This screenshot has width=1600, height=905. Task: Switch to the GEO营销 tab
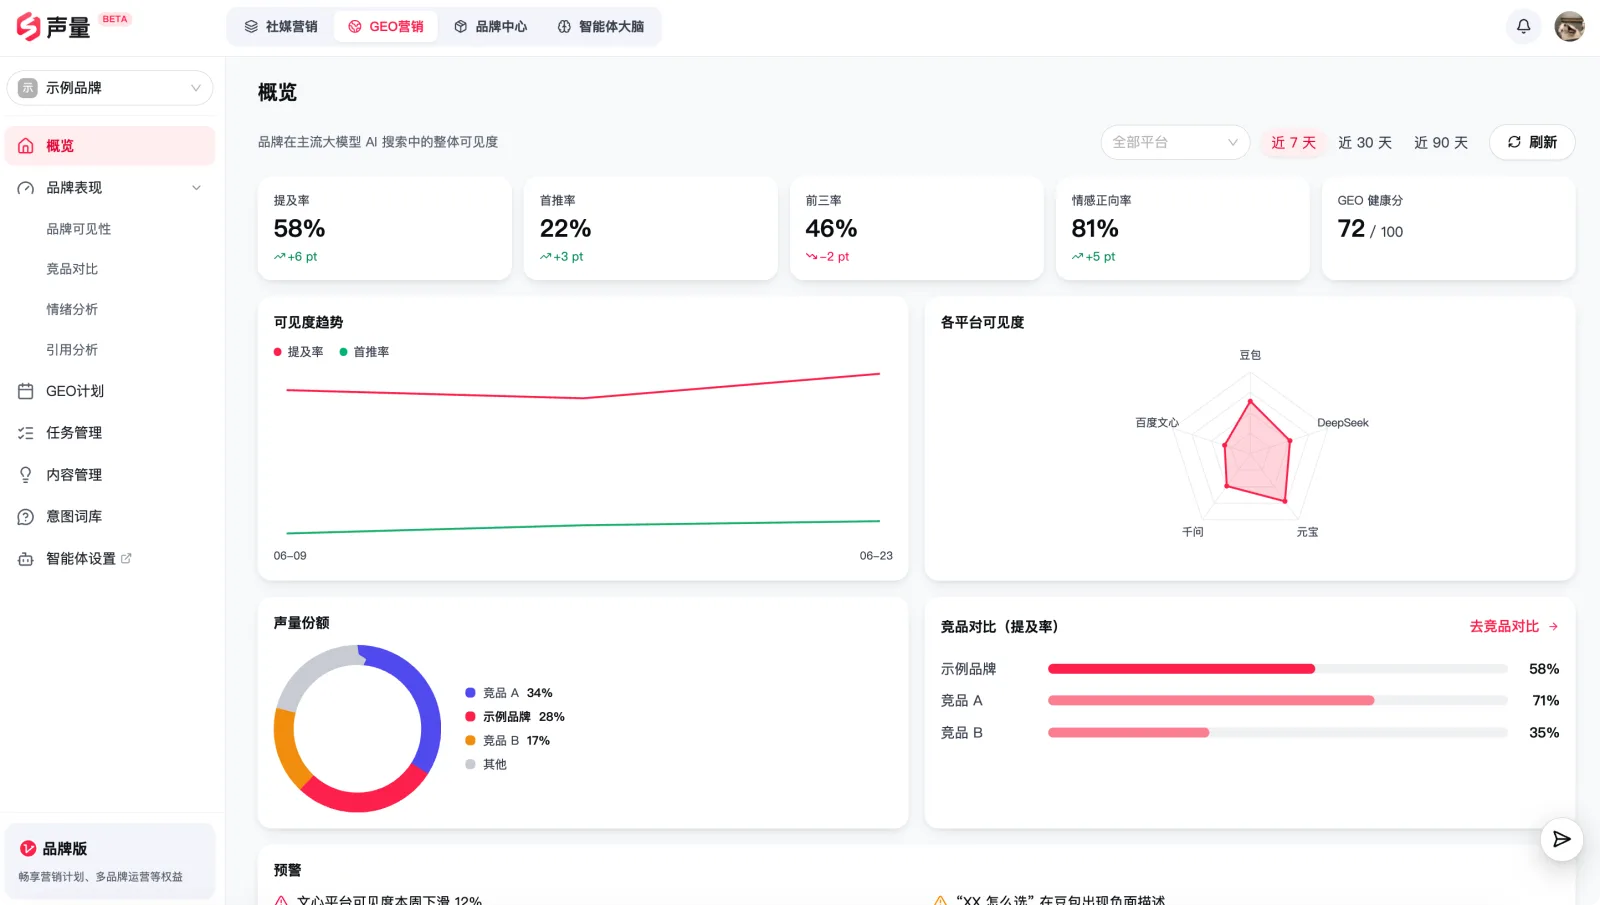[x=386, y=27]
